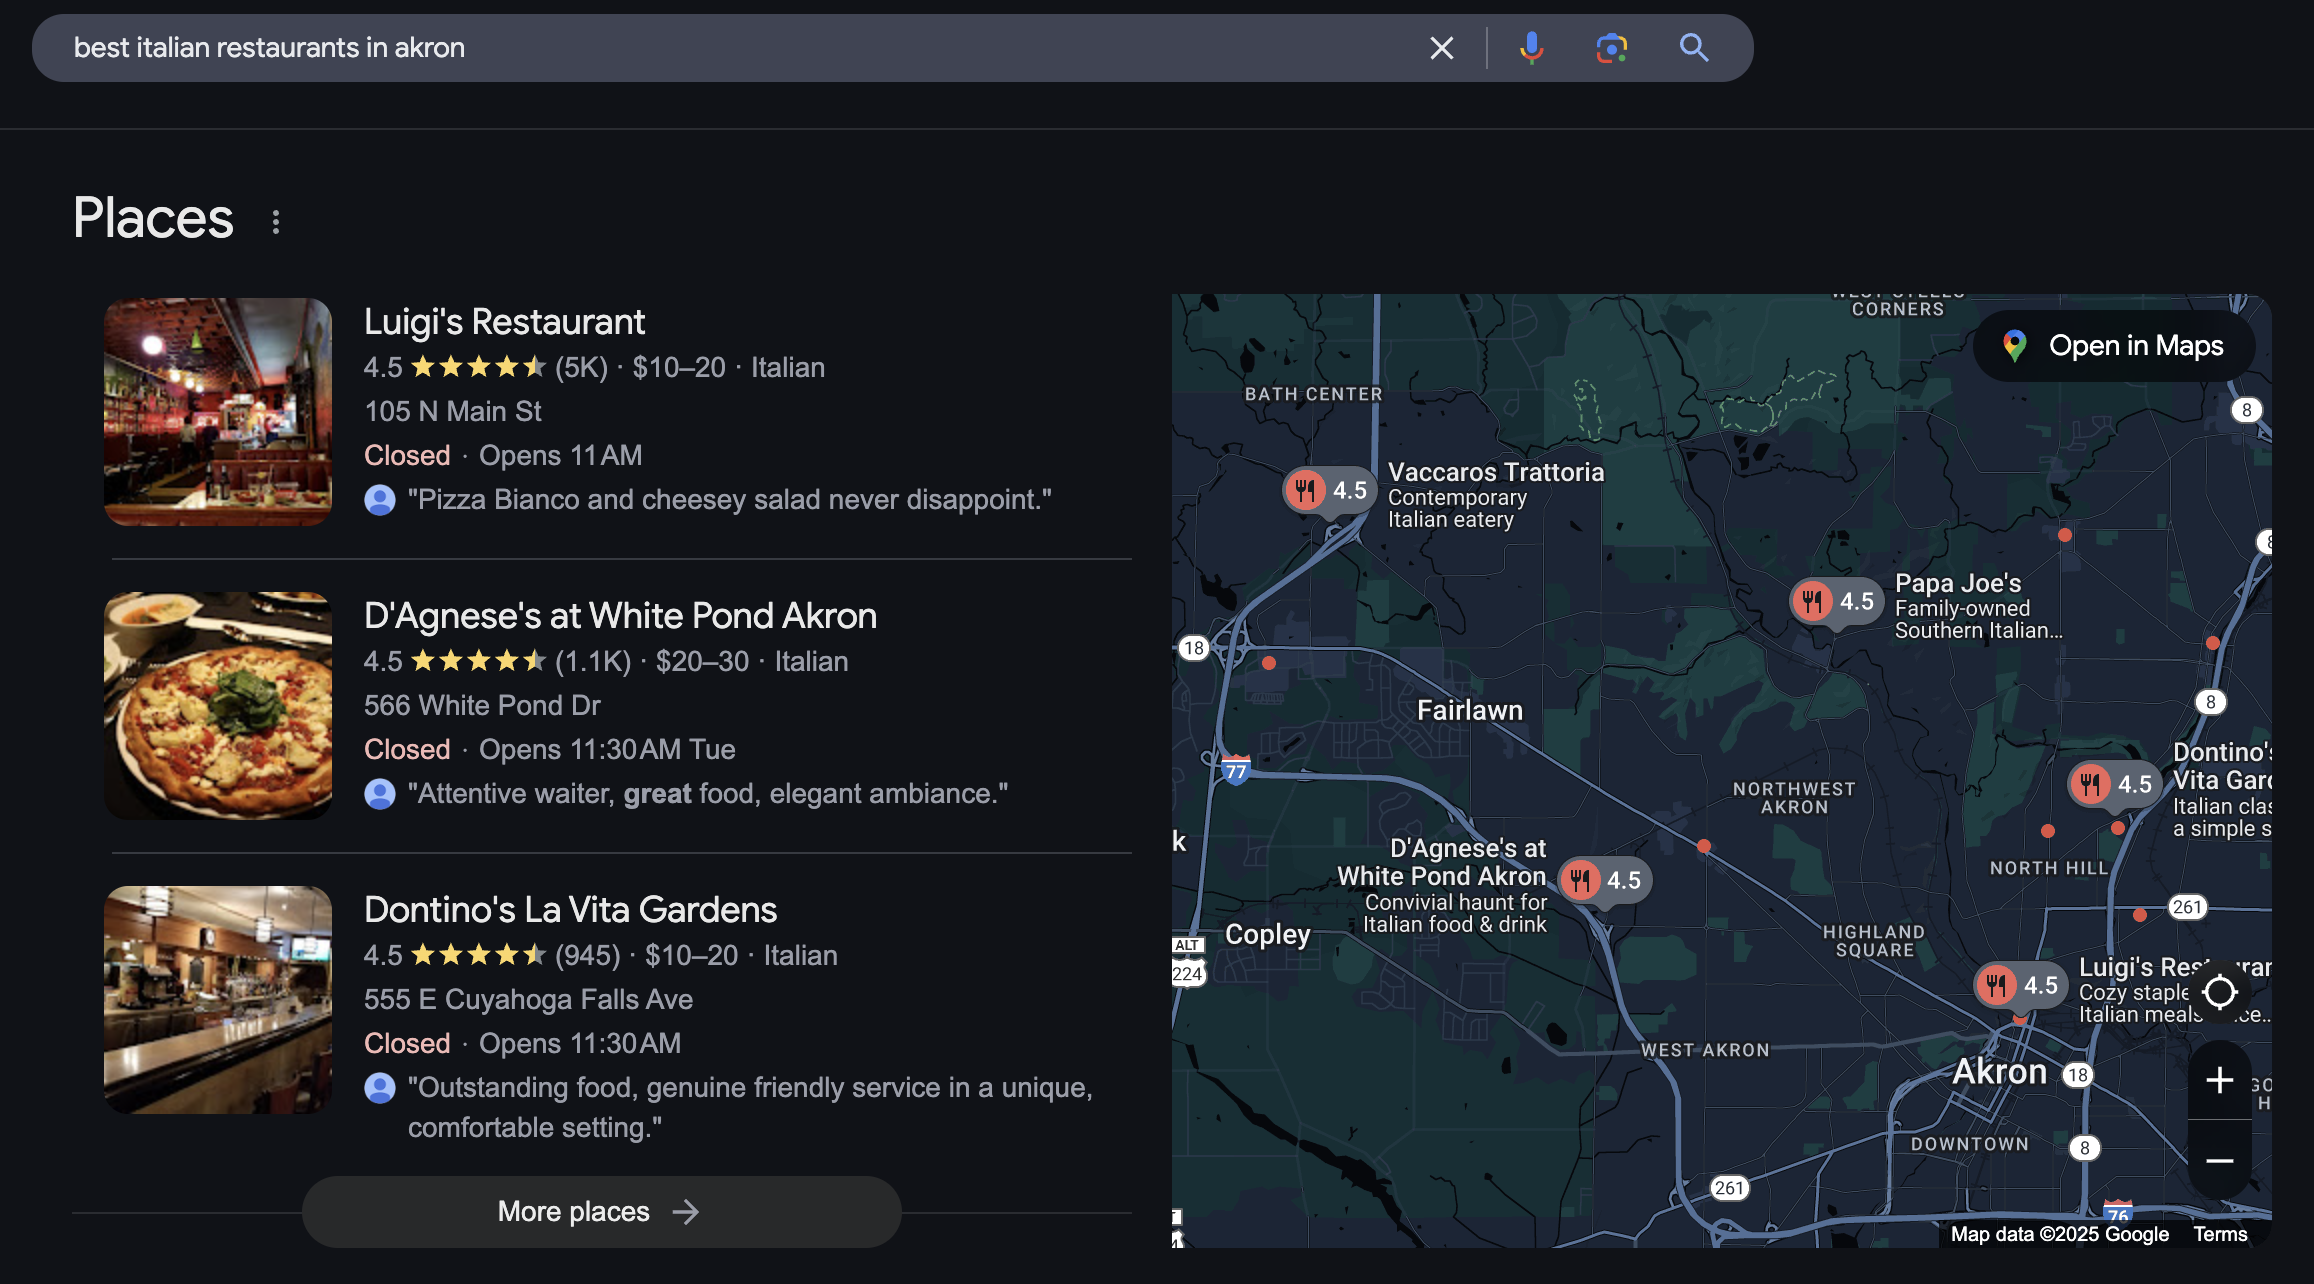Viewport: 2314px width, 1284px height.
Task: Click the small red dot near Fairlawn's route 18
Action: click(x=1269, y=663)
